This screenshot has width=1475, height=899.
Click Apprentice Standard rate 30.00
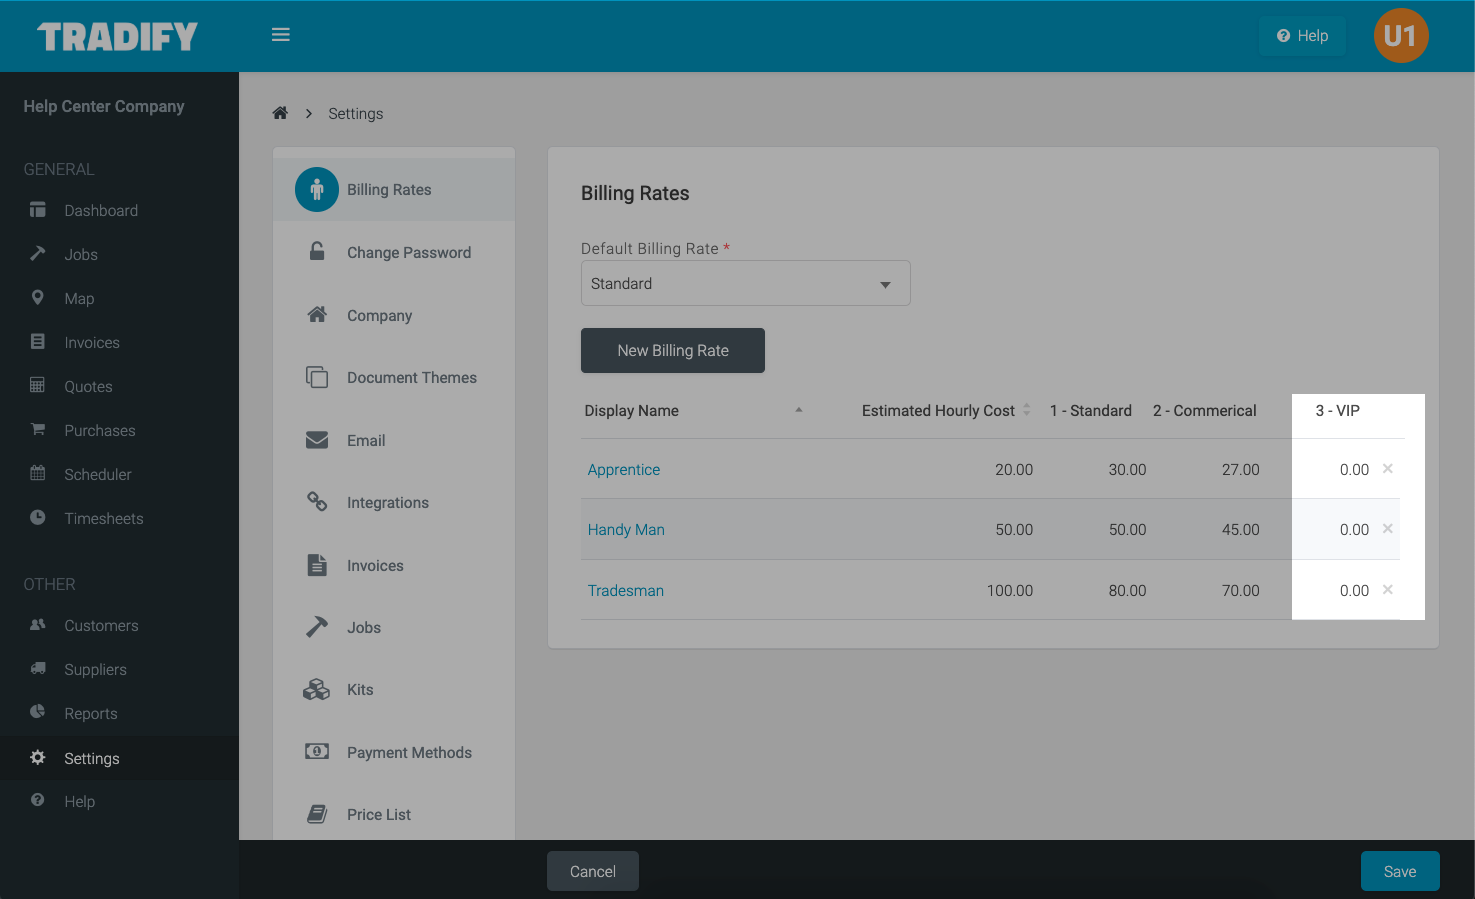[1127, 469]
